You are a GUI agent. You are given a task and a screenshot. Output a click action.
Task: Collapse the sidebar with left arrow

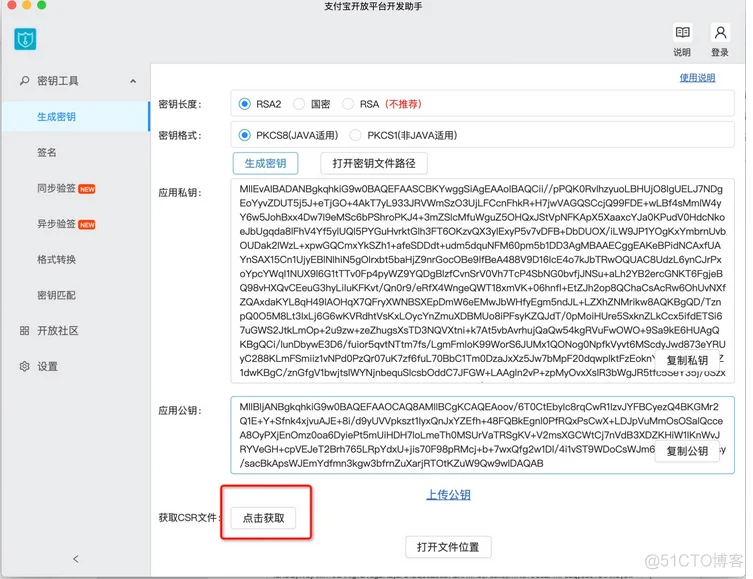pyautogui.click(x=75, y=559)
